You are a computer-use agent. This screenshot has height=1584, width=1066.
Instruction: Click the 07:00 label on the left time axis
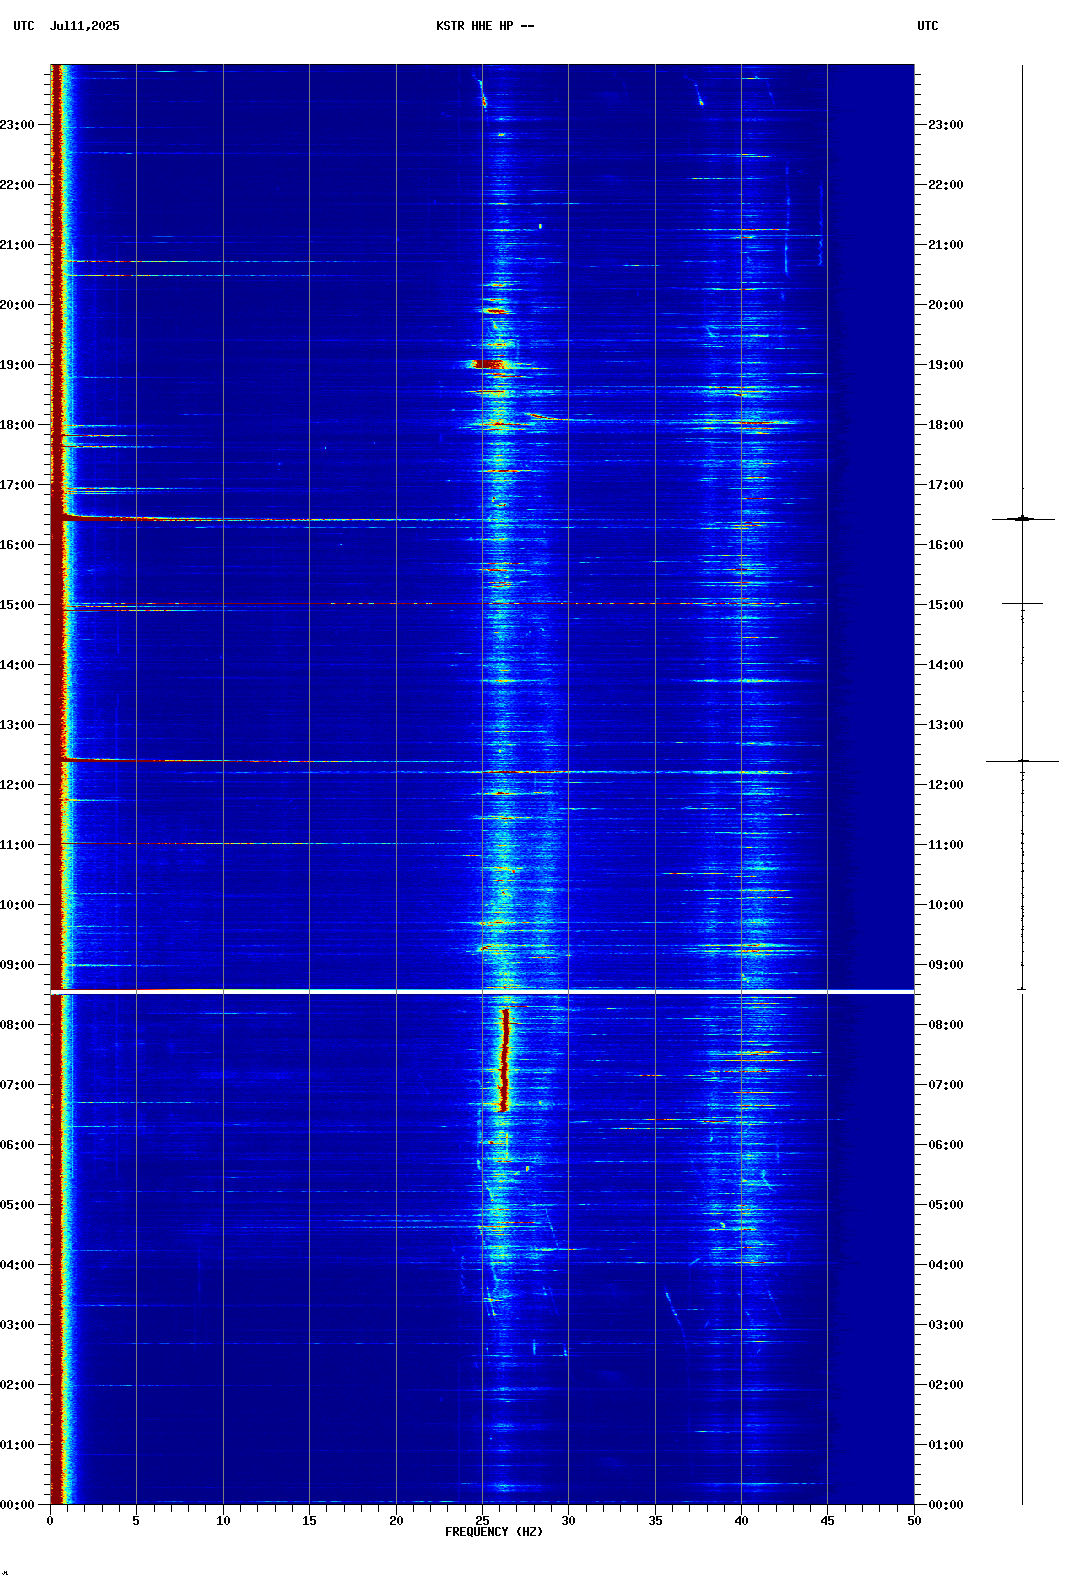(17, 1085)
